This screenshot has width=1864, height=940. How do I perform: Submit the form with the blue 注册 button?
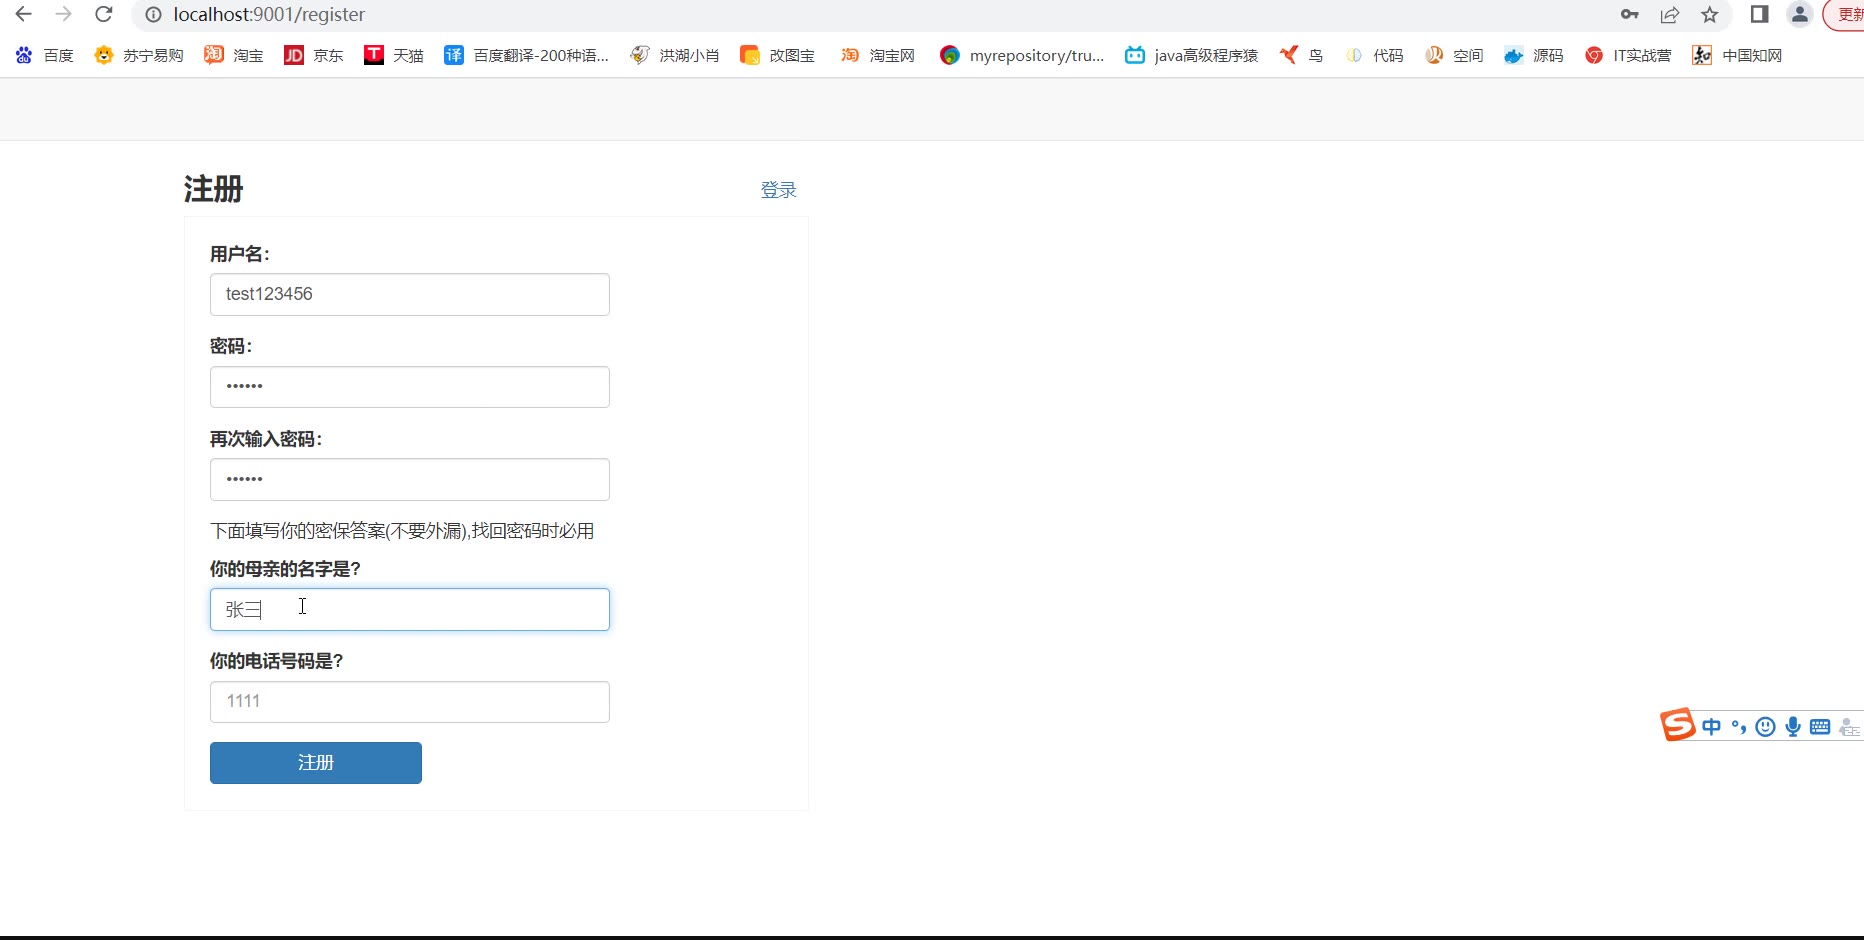(x=316, y=763)
